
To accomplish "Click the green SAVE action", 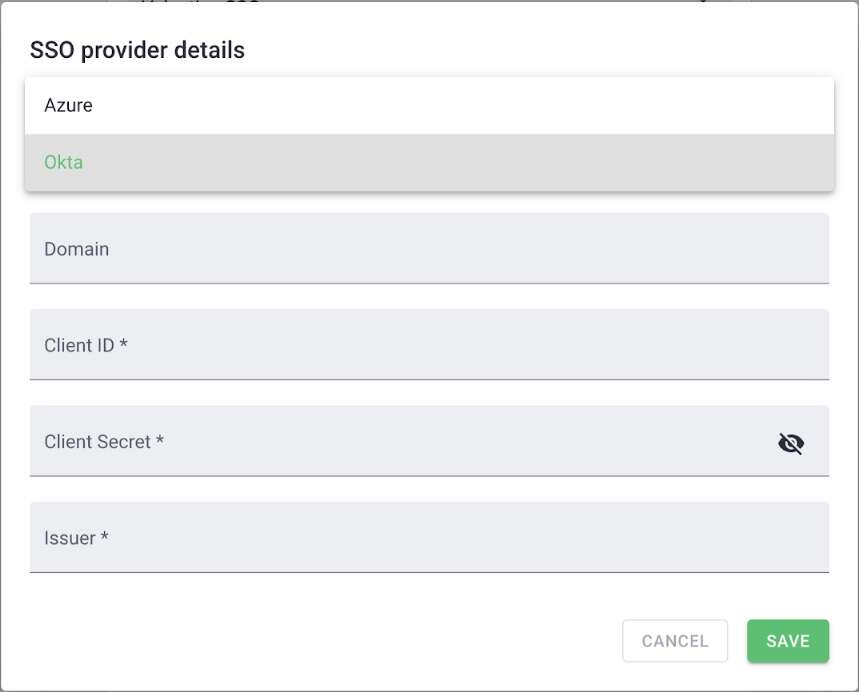I will [x=788, y=641].
